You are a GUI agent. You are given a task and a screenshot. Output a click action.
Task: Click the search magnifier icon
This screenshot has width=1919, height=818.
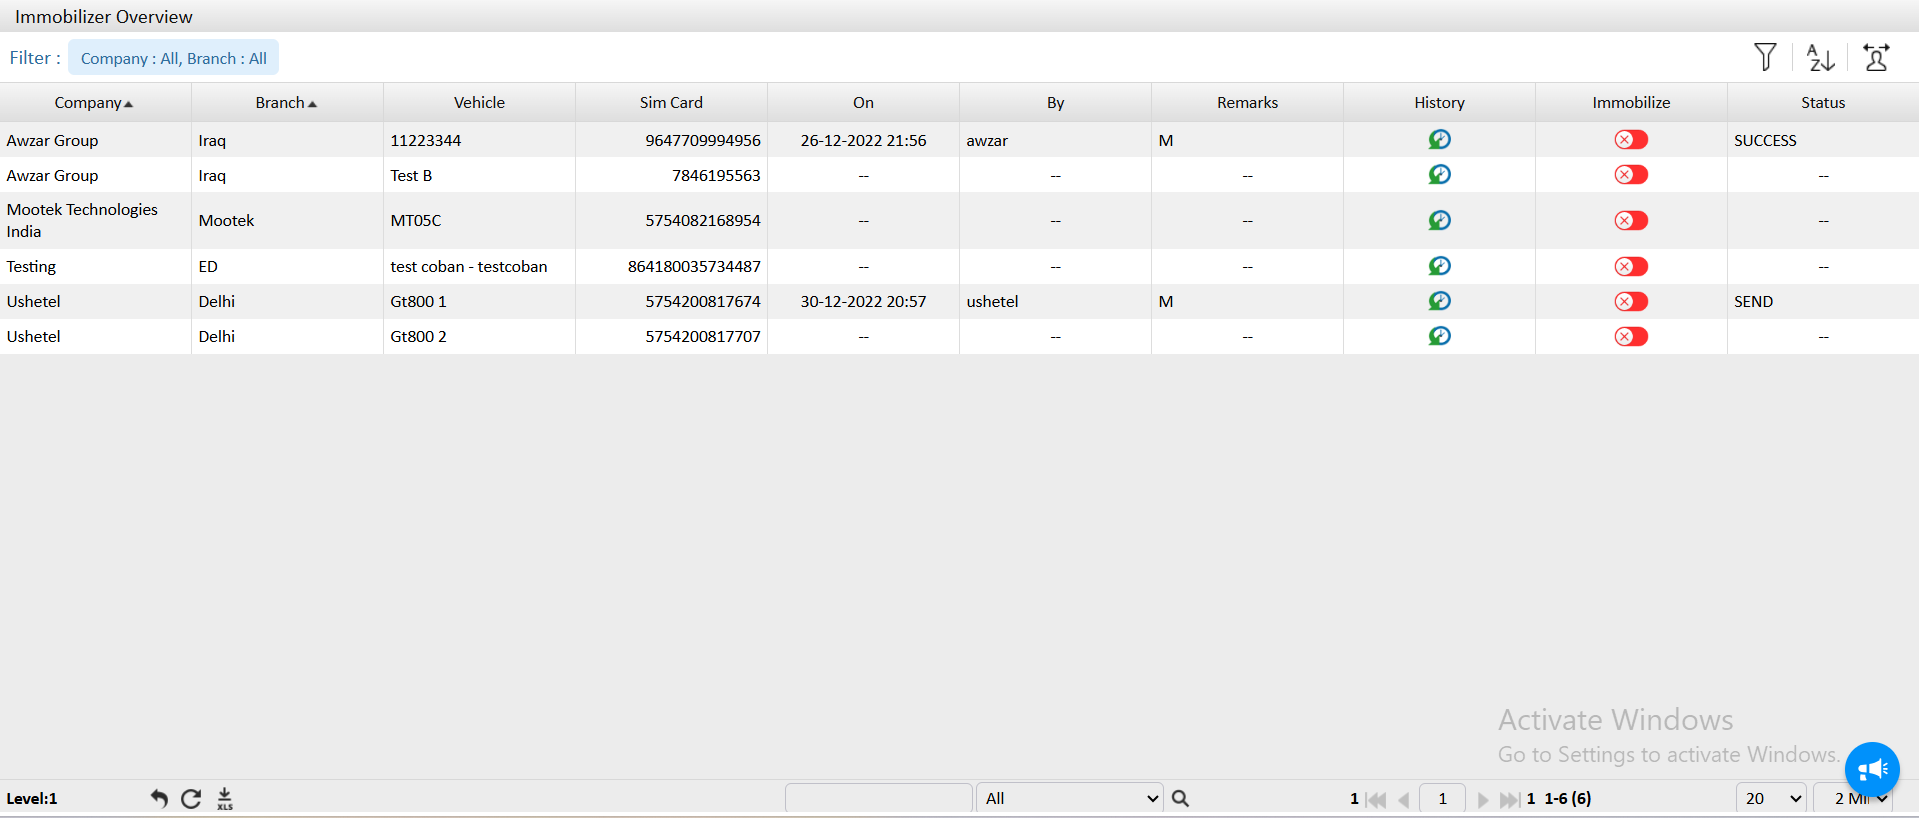tap(1180, 798)
